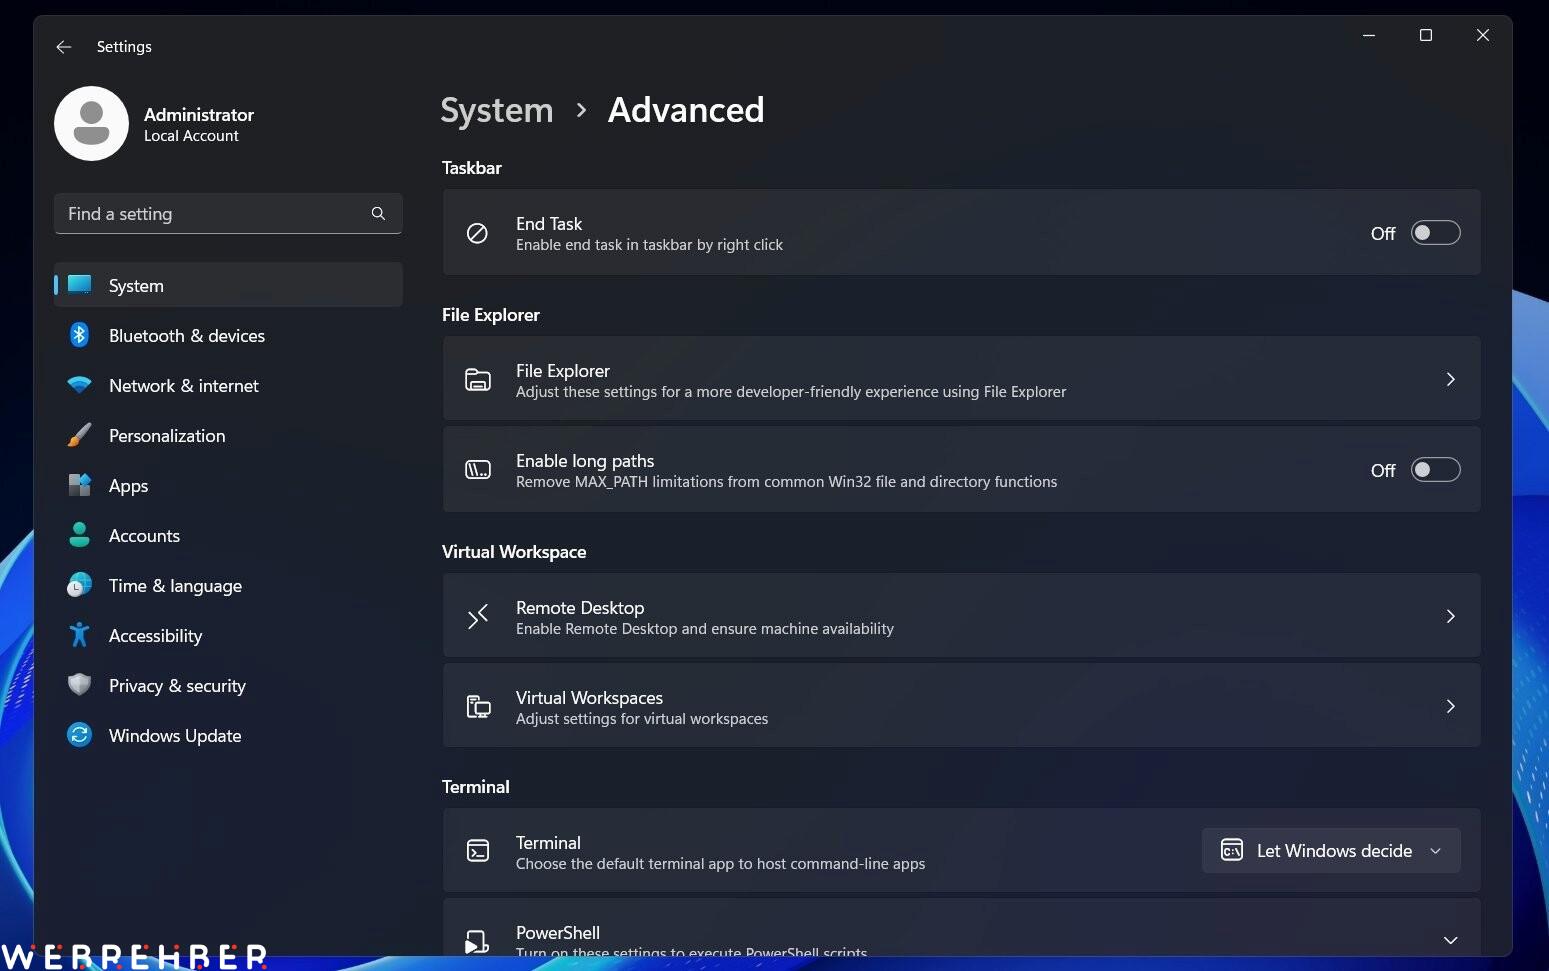Click the Accounts person icon
The image size is (1549, 971).
click(x=79, y=535)
